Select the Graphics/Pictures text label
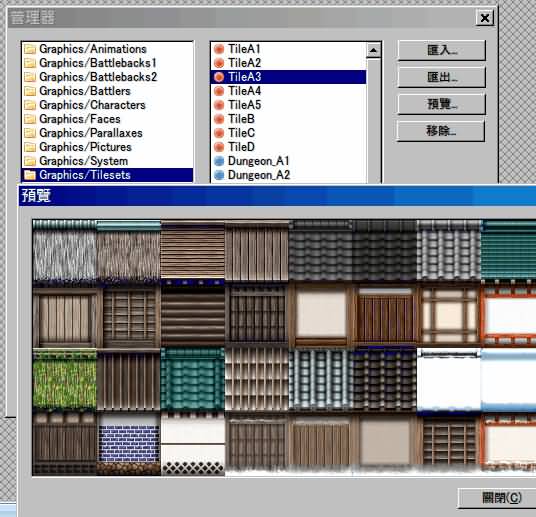The width and height of the screenshot is (536, 517). pos(85,147)
